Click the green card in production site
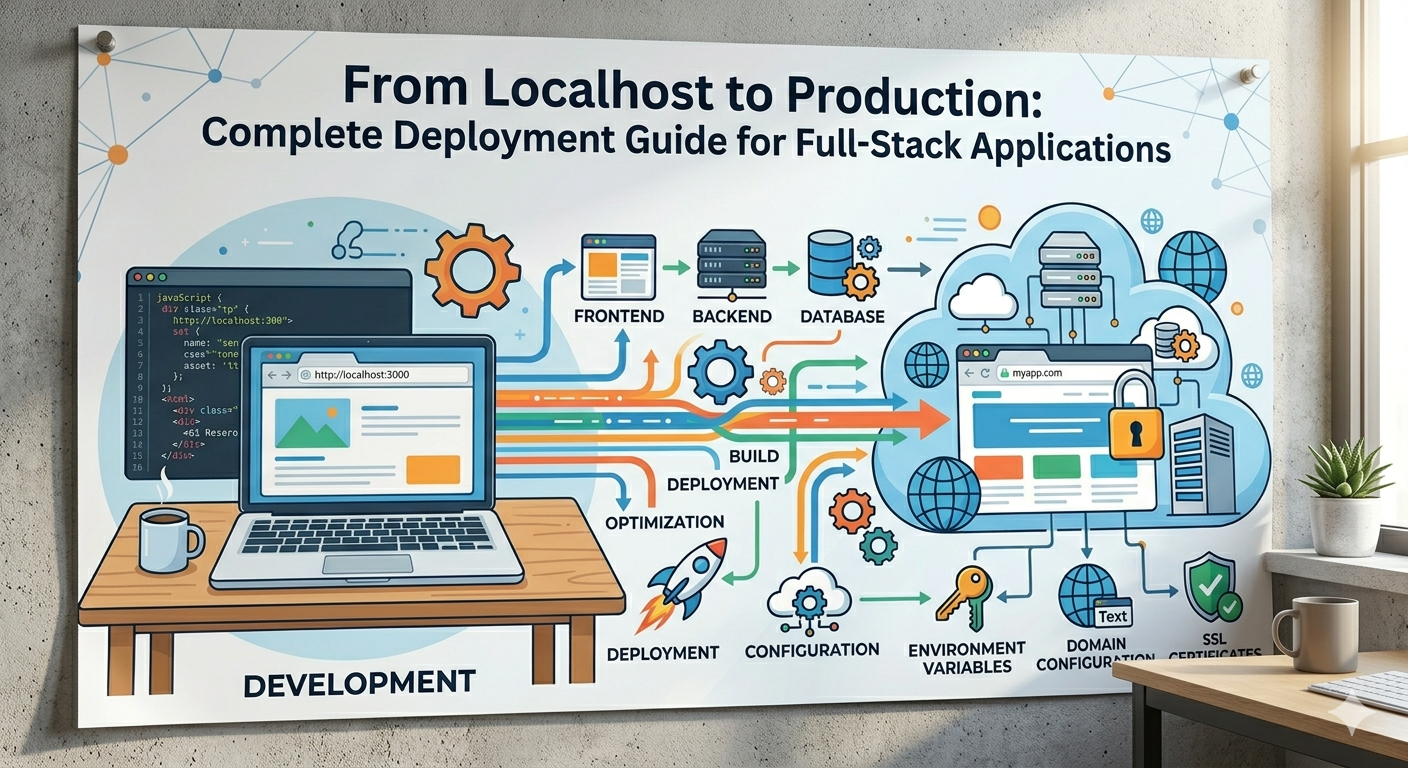This screenshot has width=1408, height=768. [1056, 467]
